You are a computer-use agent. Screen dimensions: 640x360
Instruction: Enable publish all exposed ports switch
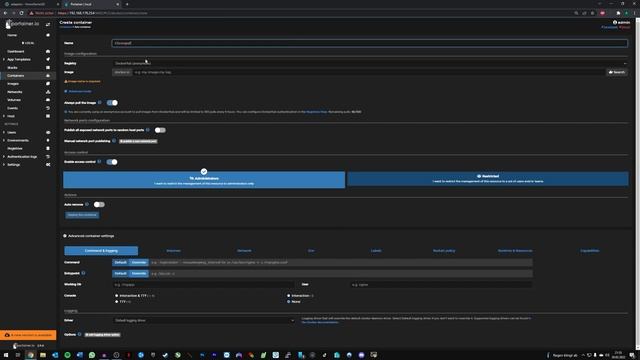(x=160, y=130)
